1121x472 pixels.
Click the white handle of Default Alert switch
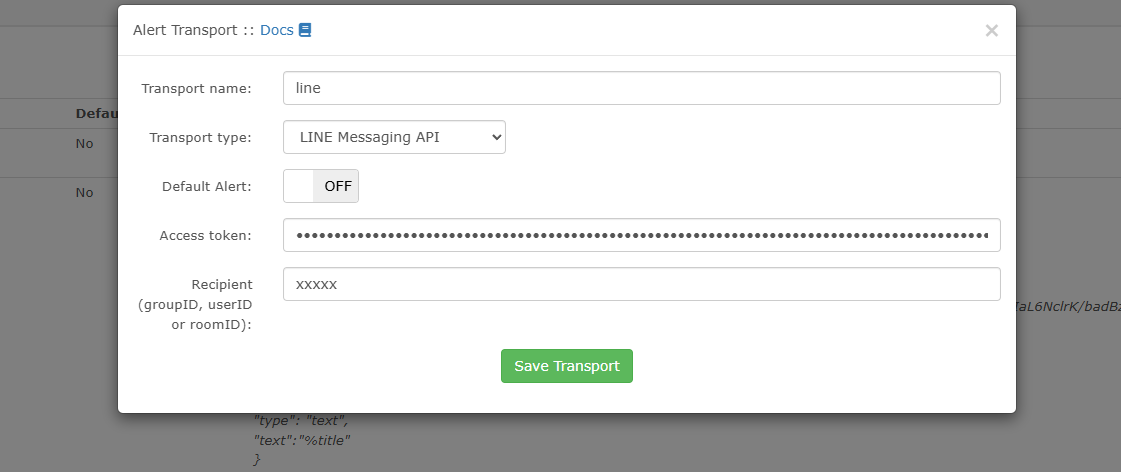coord(299,186)
